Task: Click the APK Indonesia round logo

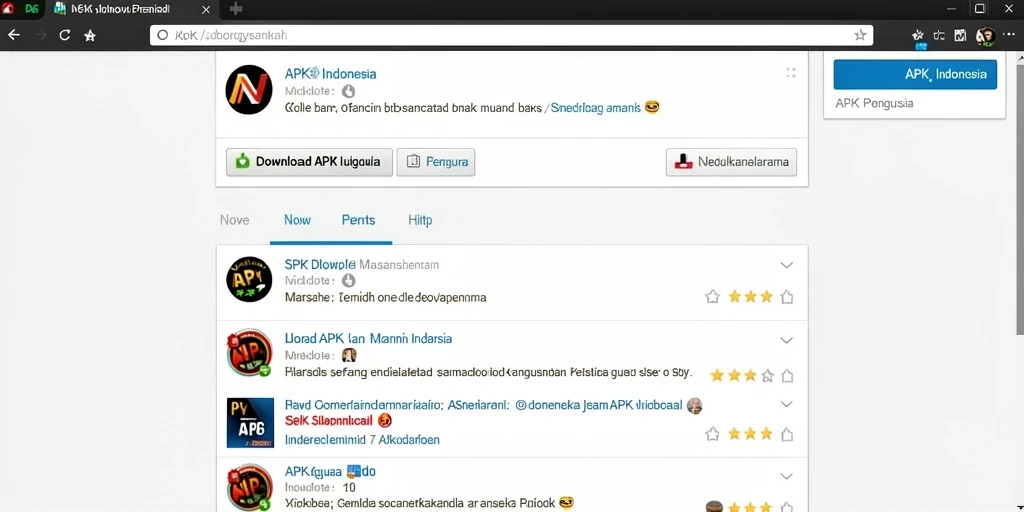Action: [249, 90]
